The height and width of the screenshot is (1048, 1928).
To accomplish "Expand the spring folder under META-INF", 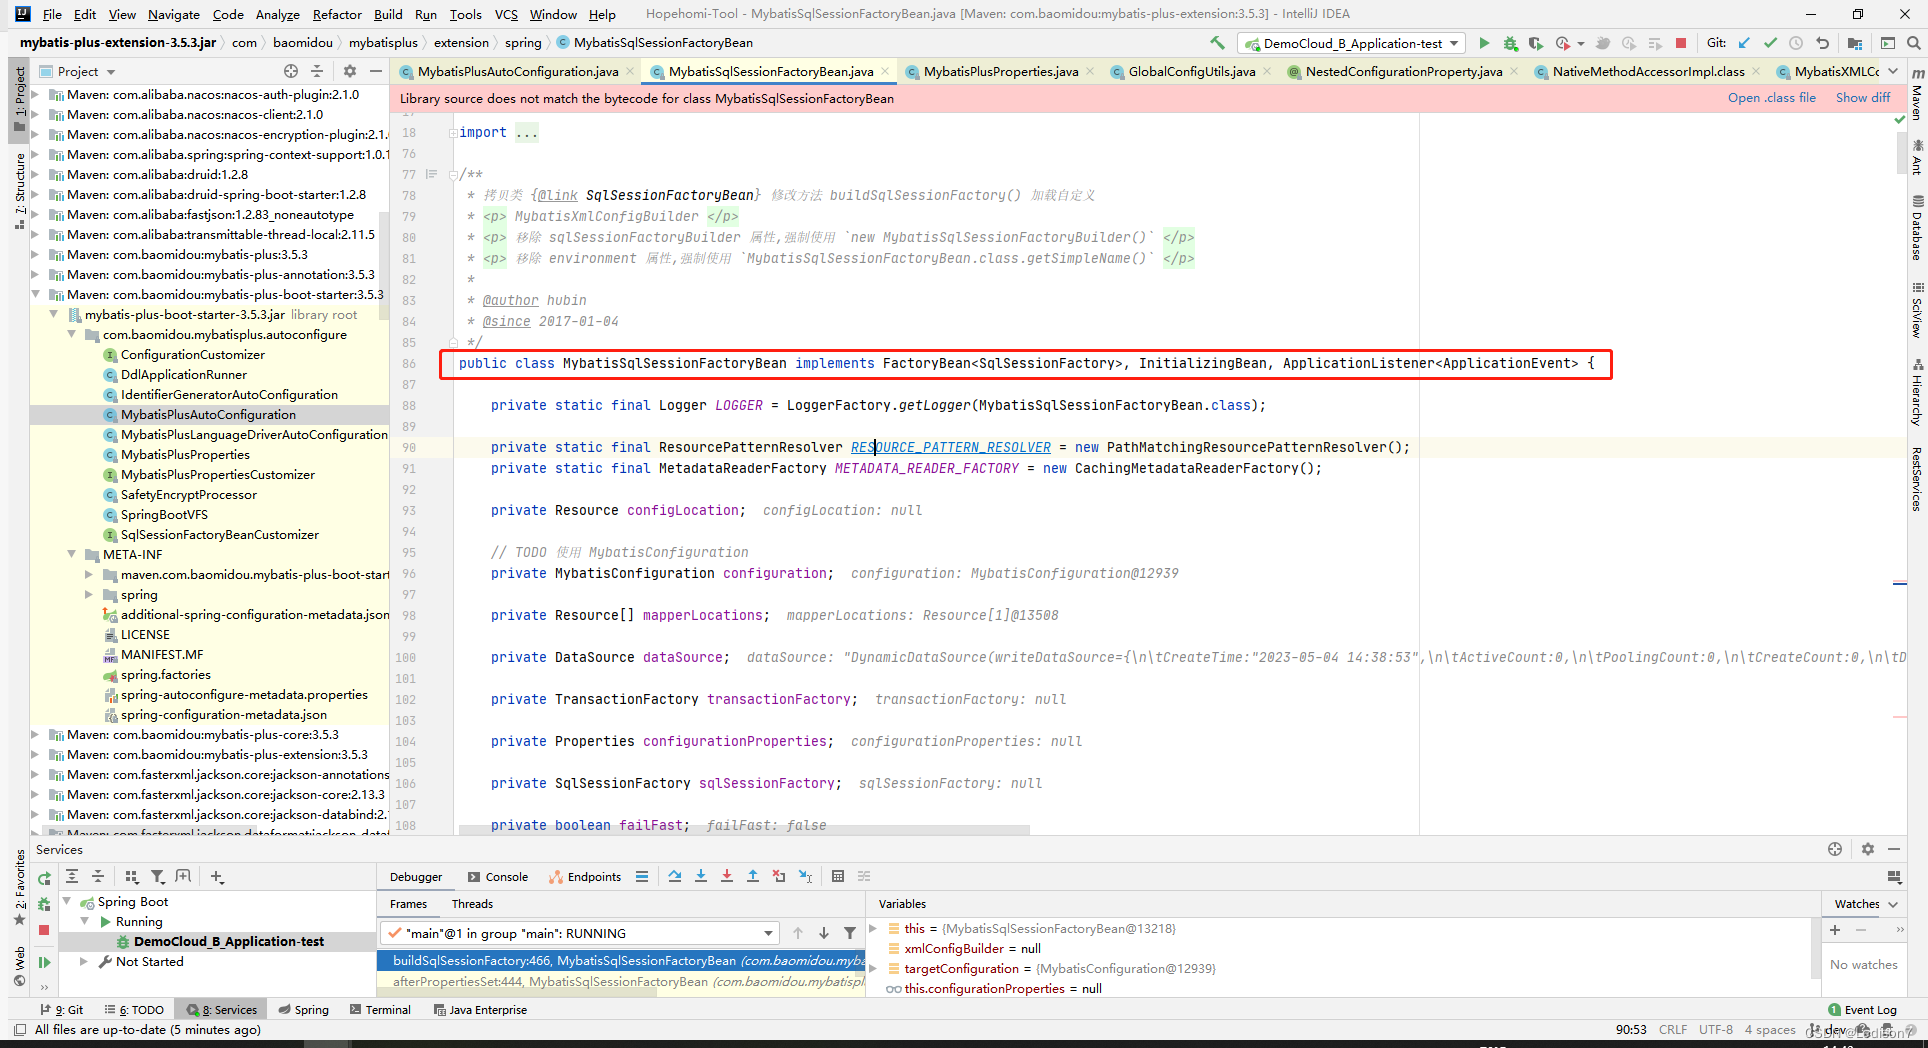I will click(x=89, y=594).
